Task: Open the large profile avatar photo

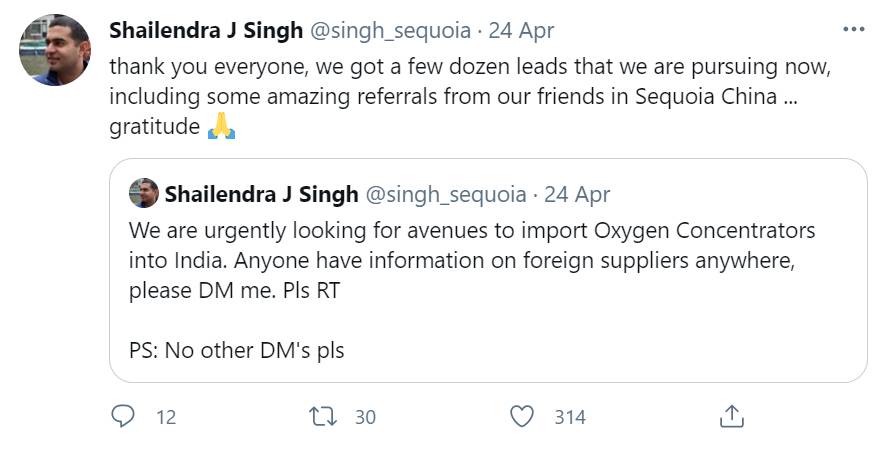Action: pos(55,51)
